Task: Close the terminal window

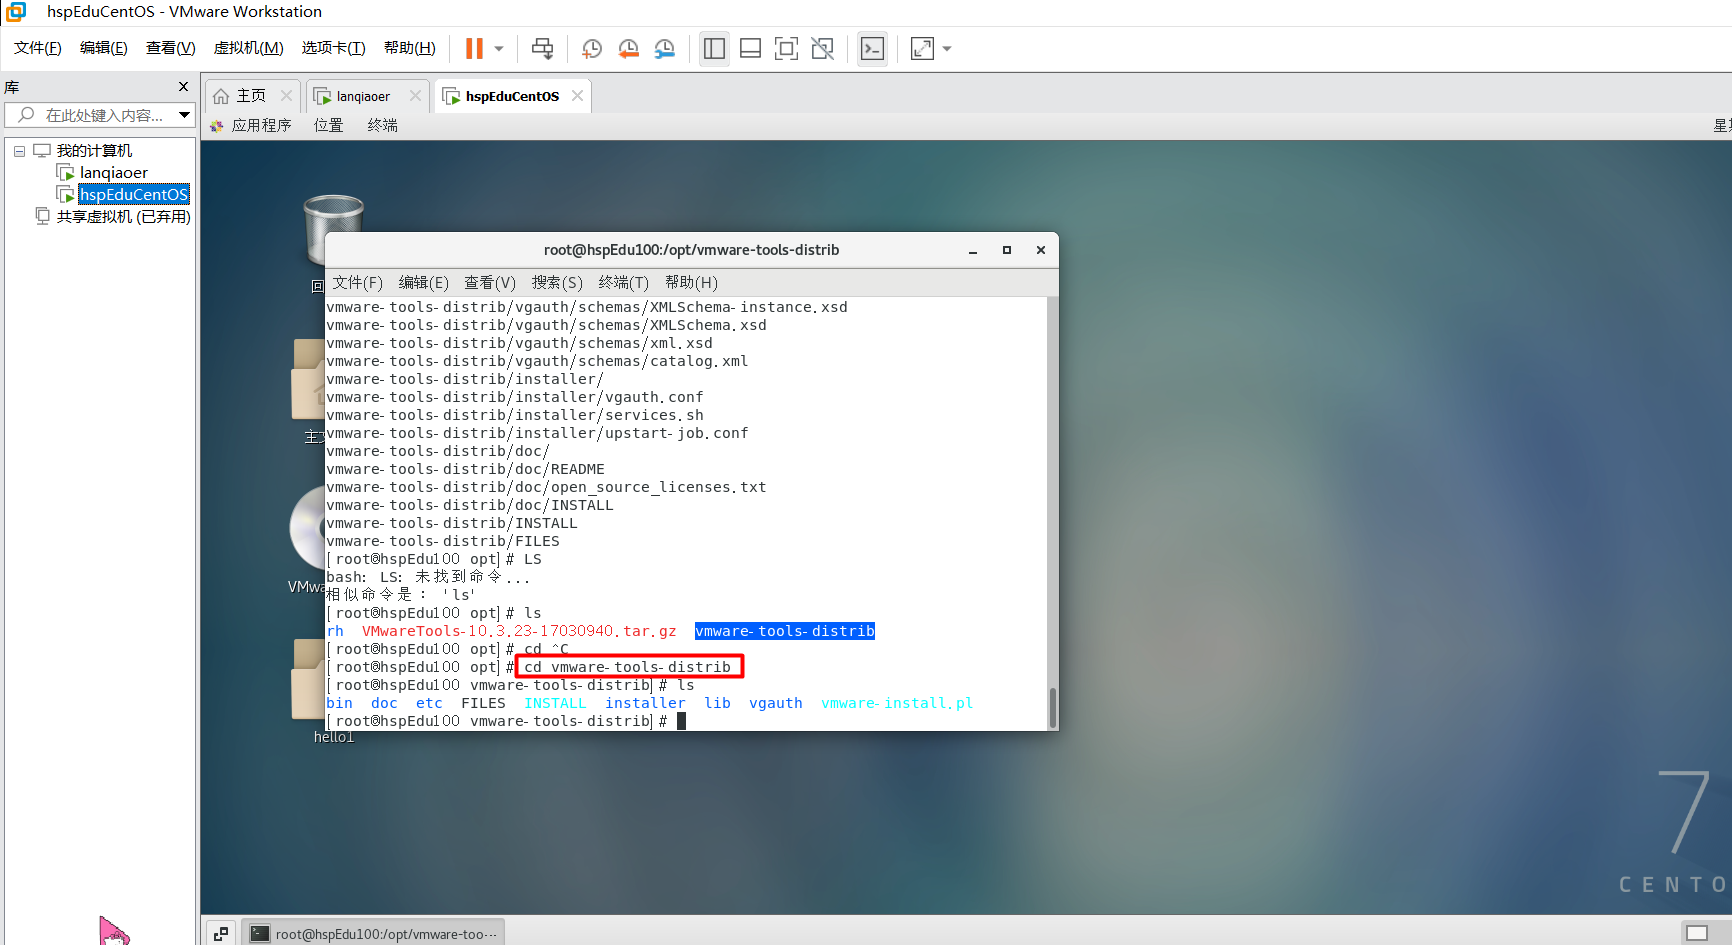Action: (x=1041, y=250)
